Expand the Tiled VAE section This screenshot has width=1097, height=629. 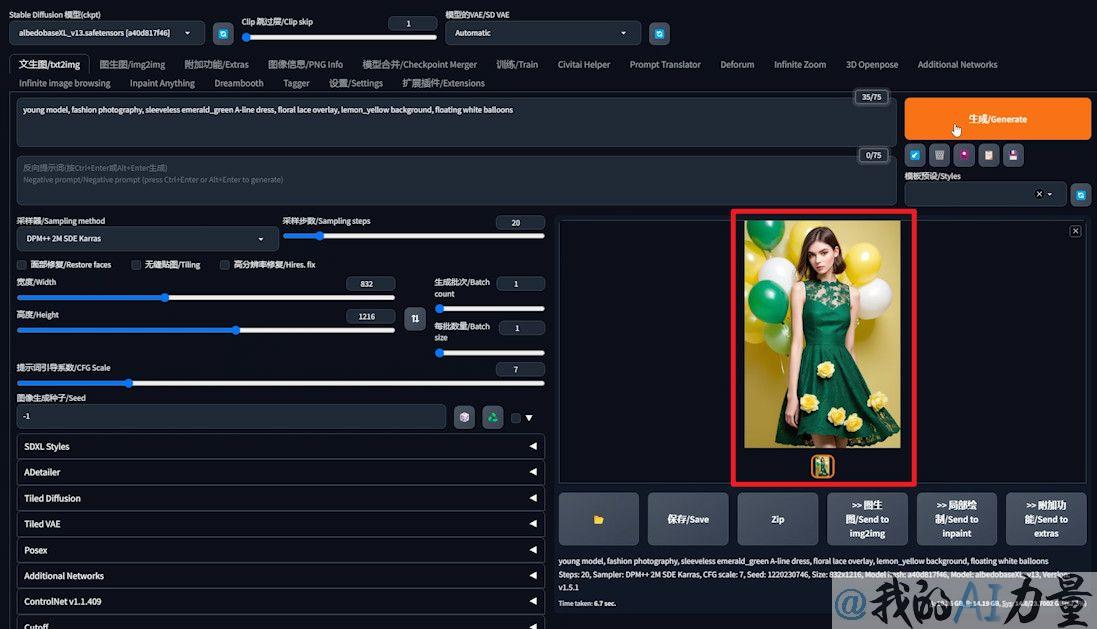pyautogui.click(x=281, y=524)
